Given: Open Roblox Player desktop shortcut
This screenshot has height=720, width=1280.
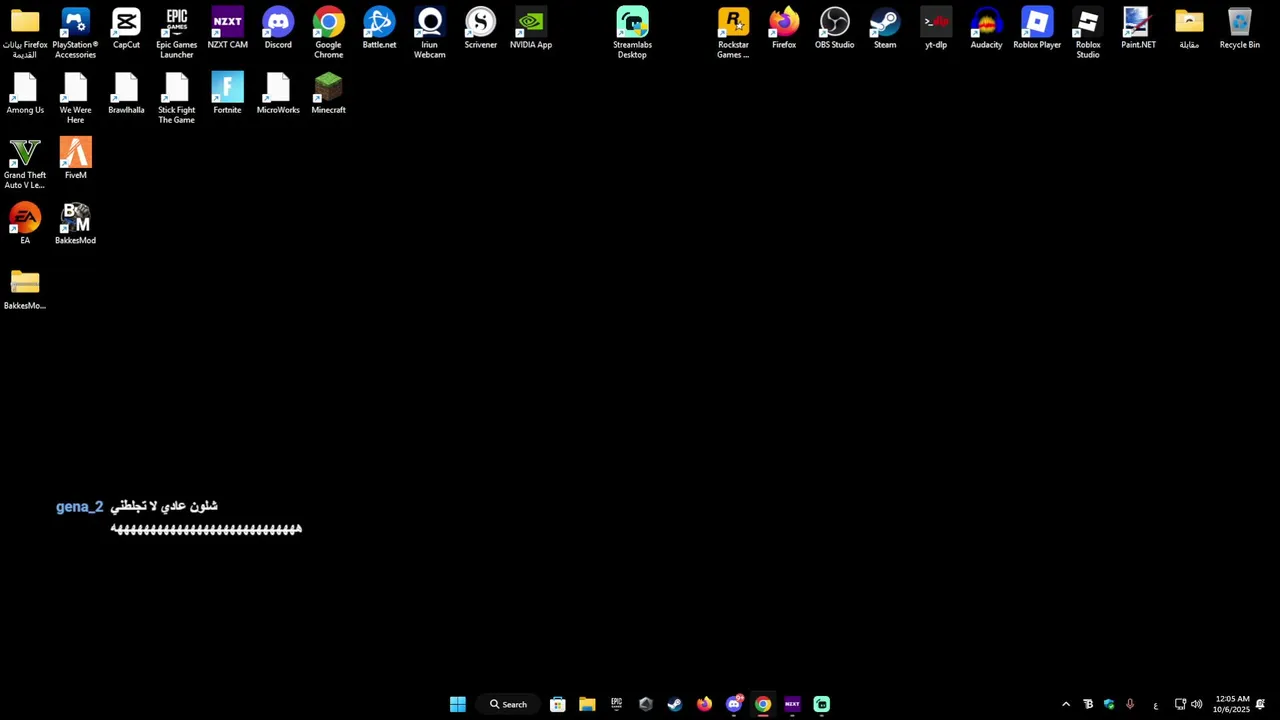Looking at the screenshot, I should click(1037, 28).
